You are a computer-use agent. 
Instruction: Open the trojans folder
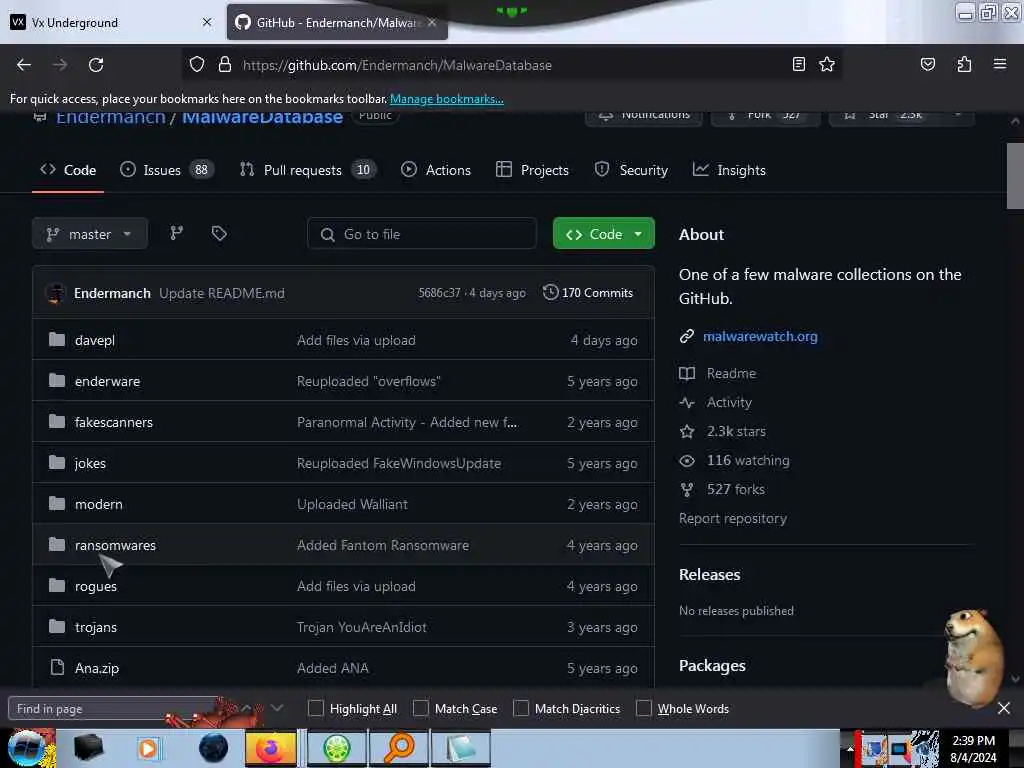95,627
